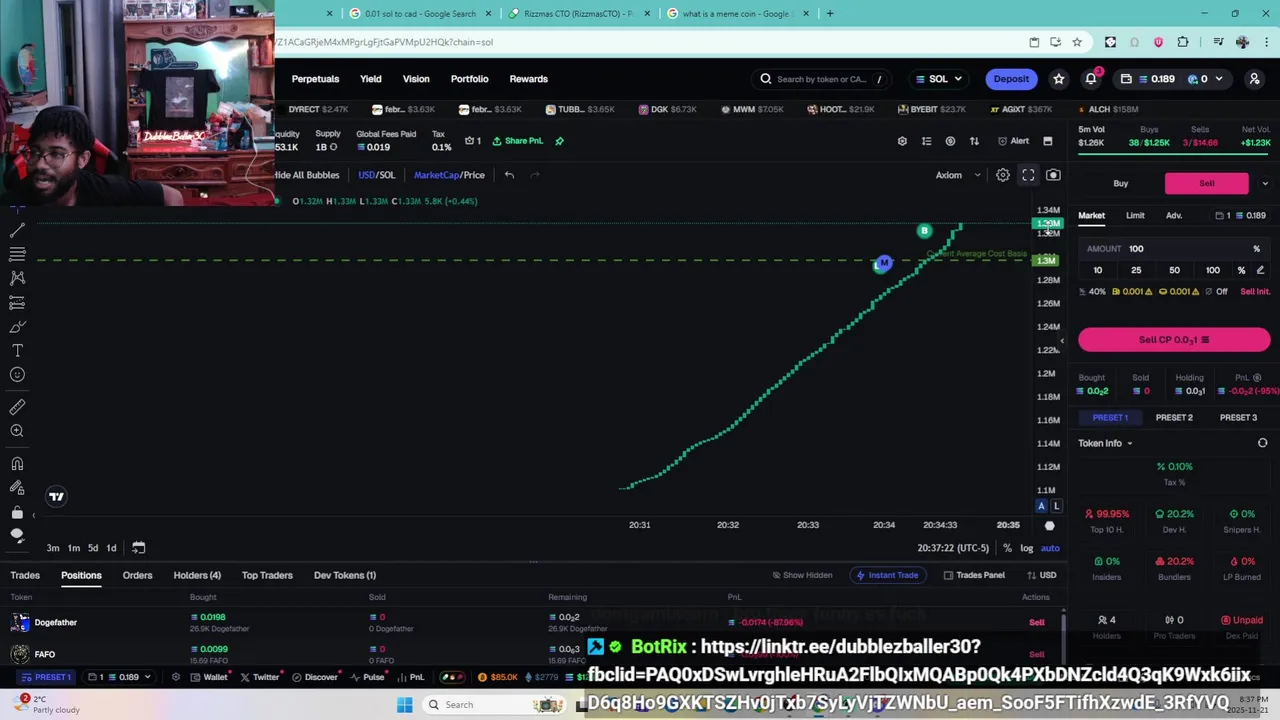The width and height of the screenshot is (1280, 720).
Task: Open the user account icon
Action: point(1255,79)
